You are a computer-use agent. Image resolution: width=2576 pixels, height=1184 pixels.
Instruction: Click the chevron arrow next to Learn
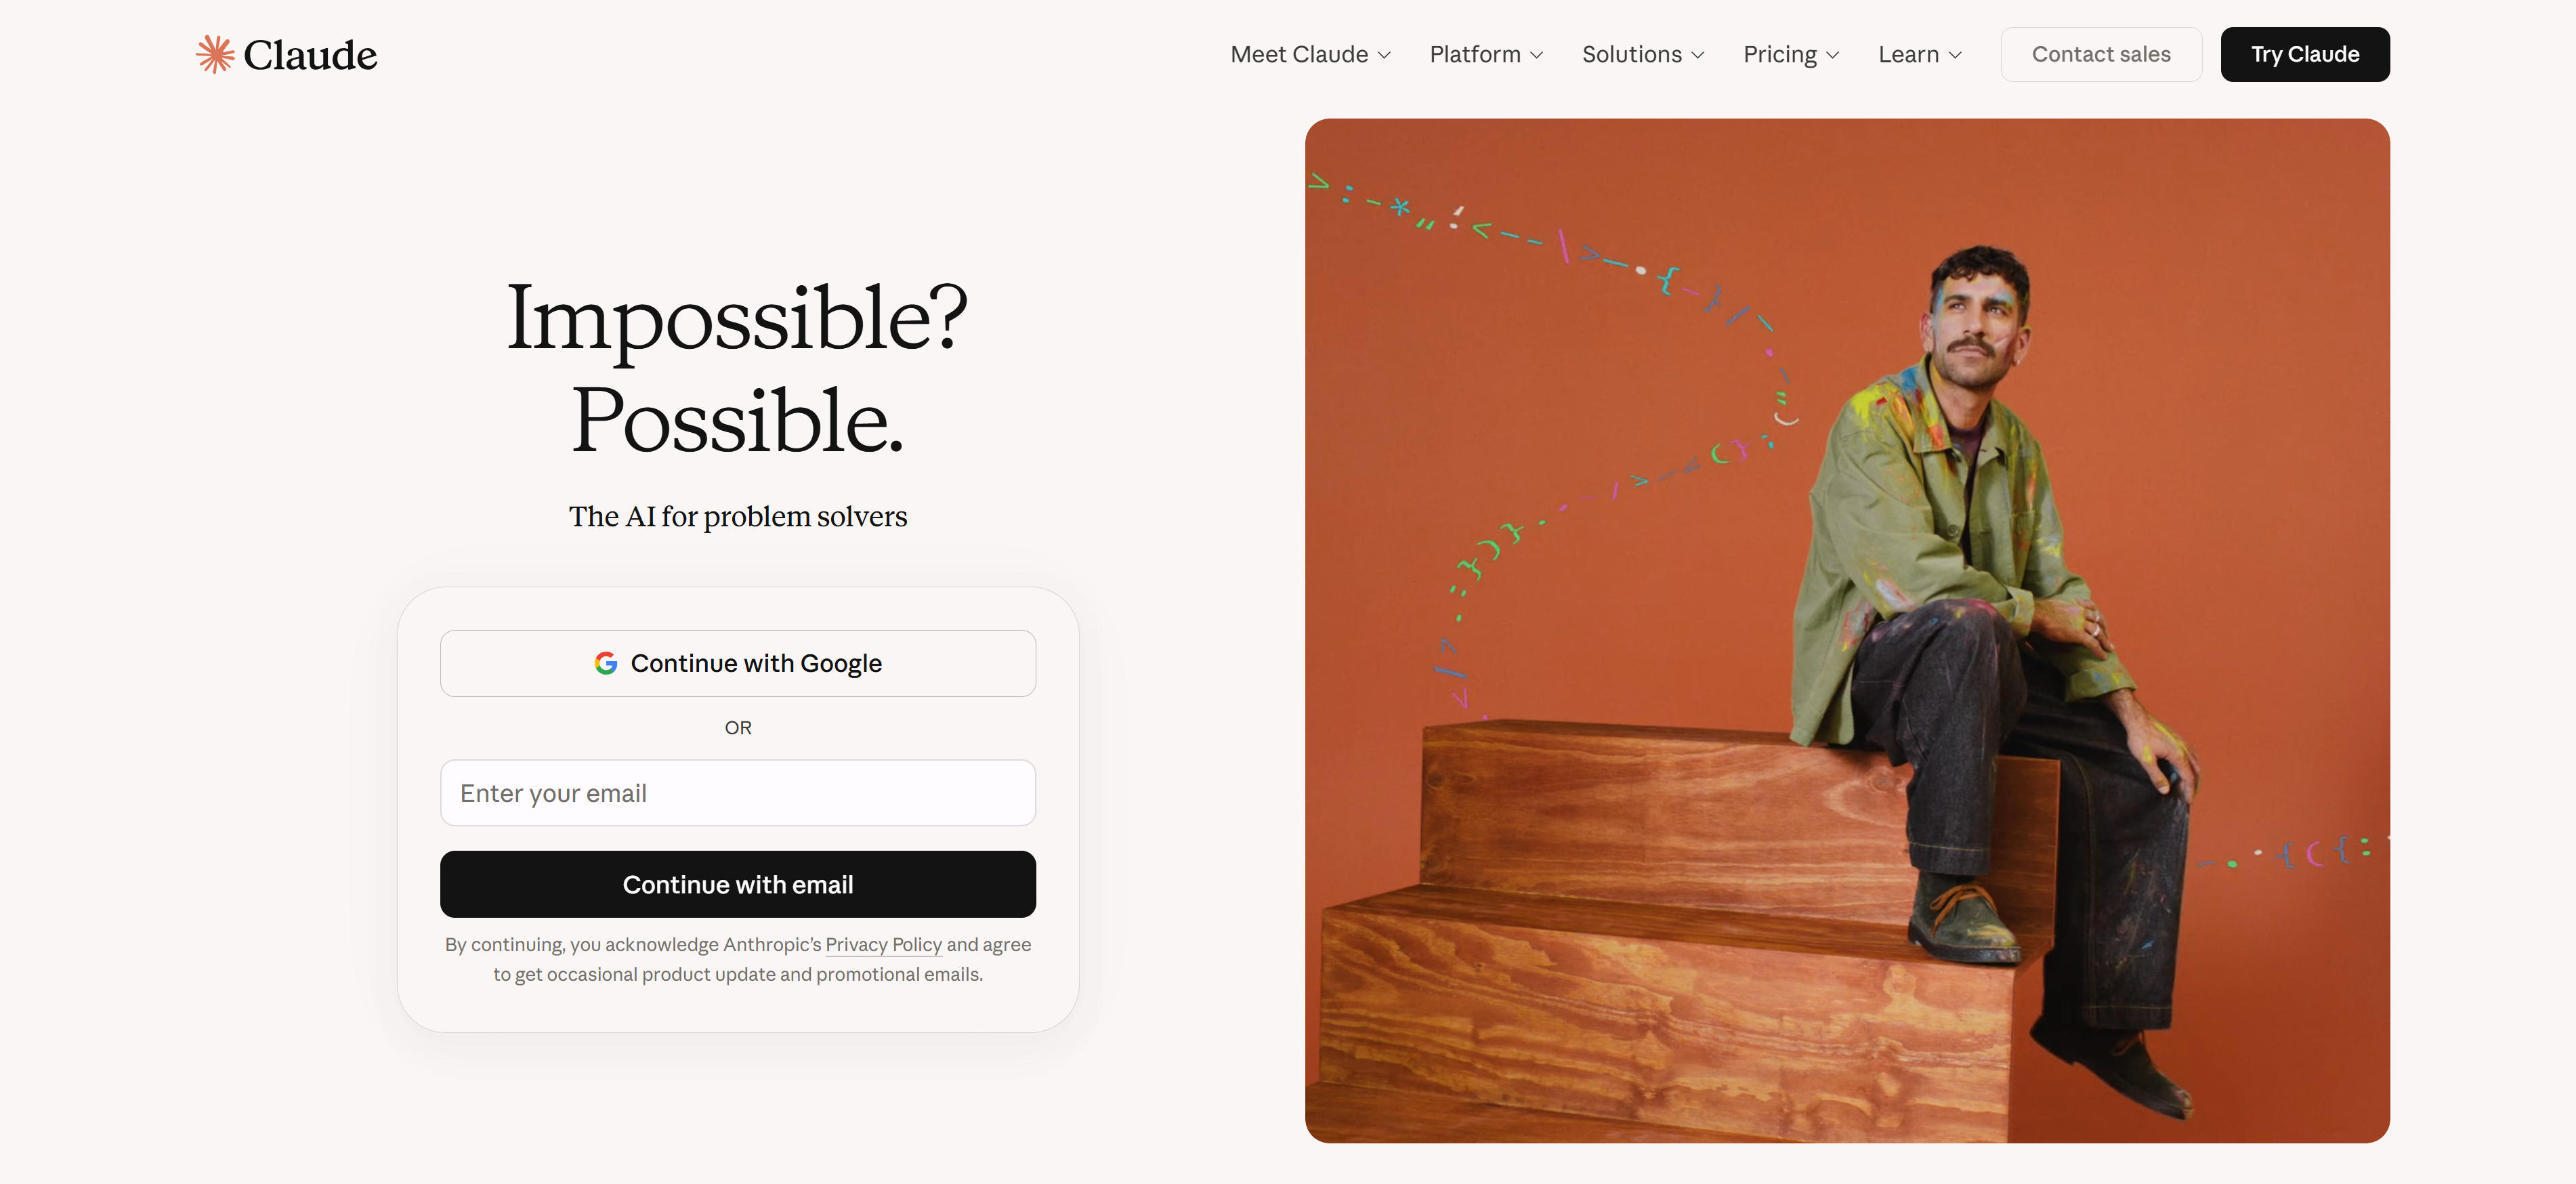(1954, 55)
